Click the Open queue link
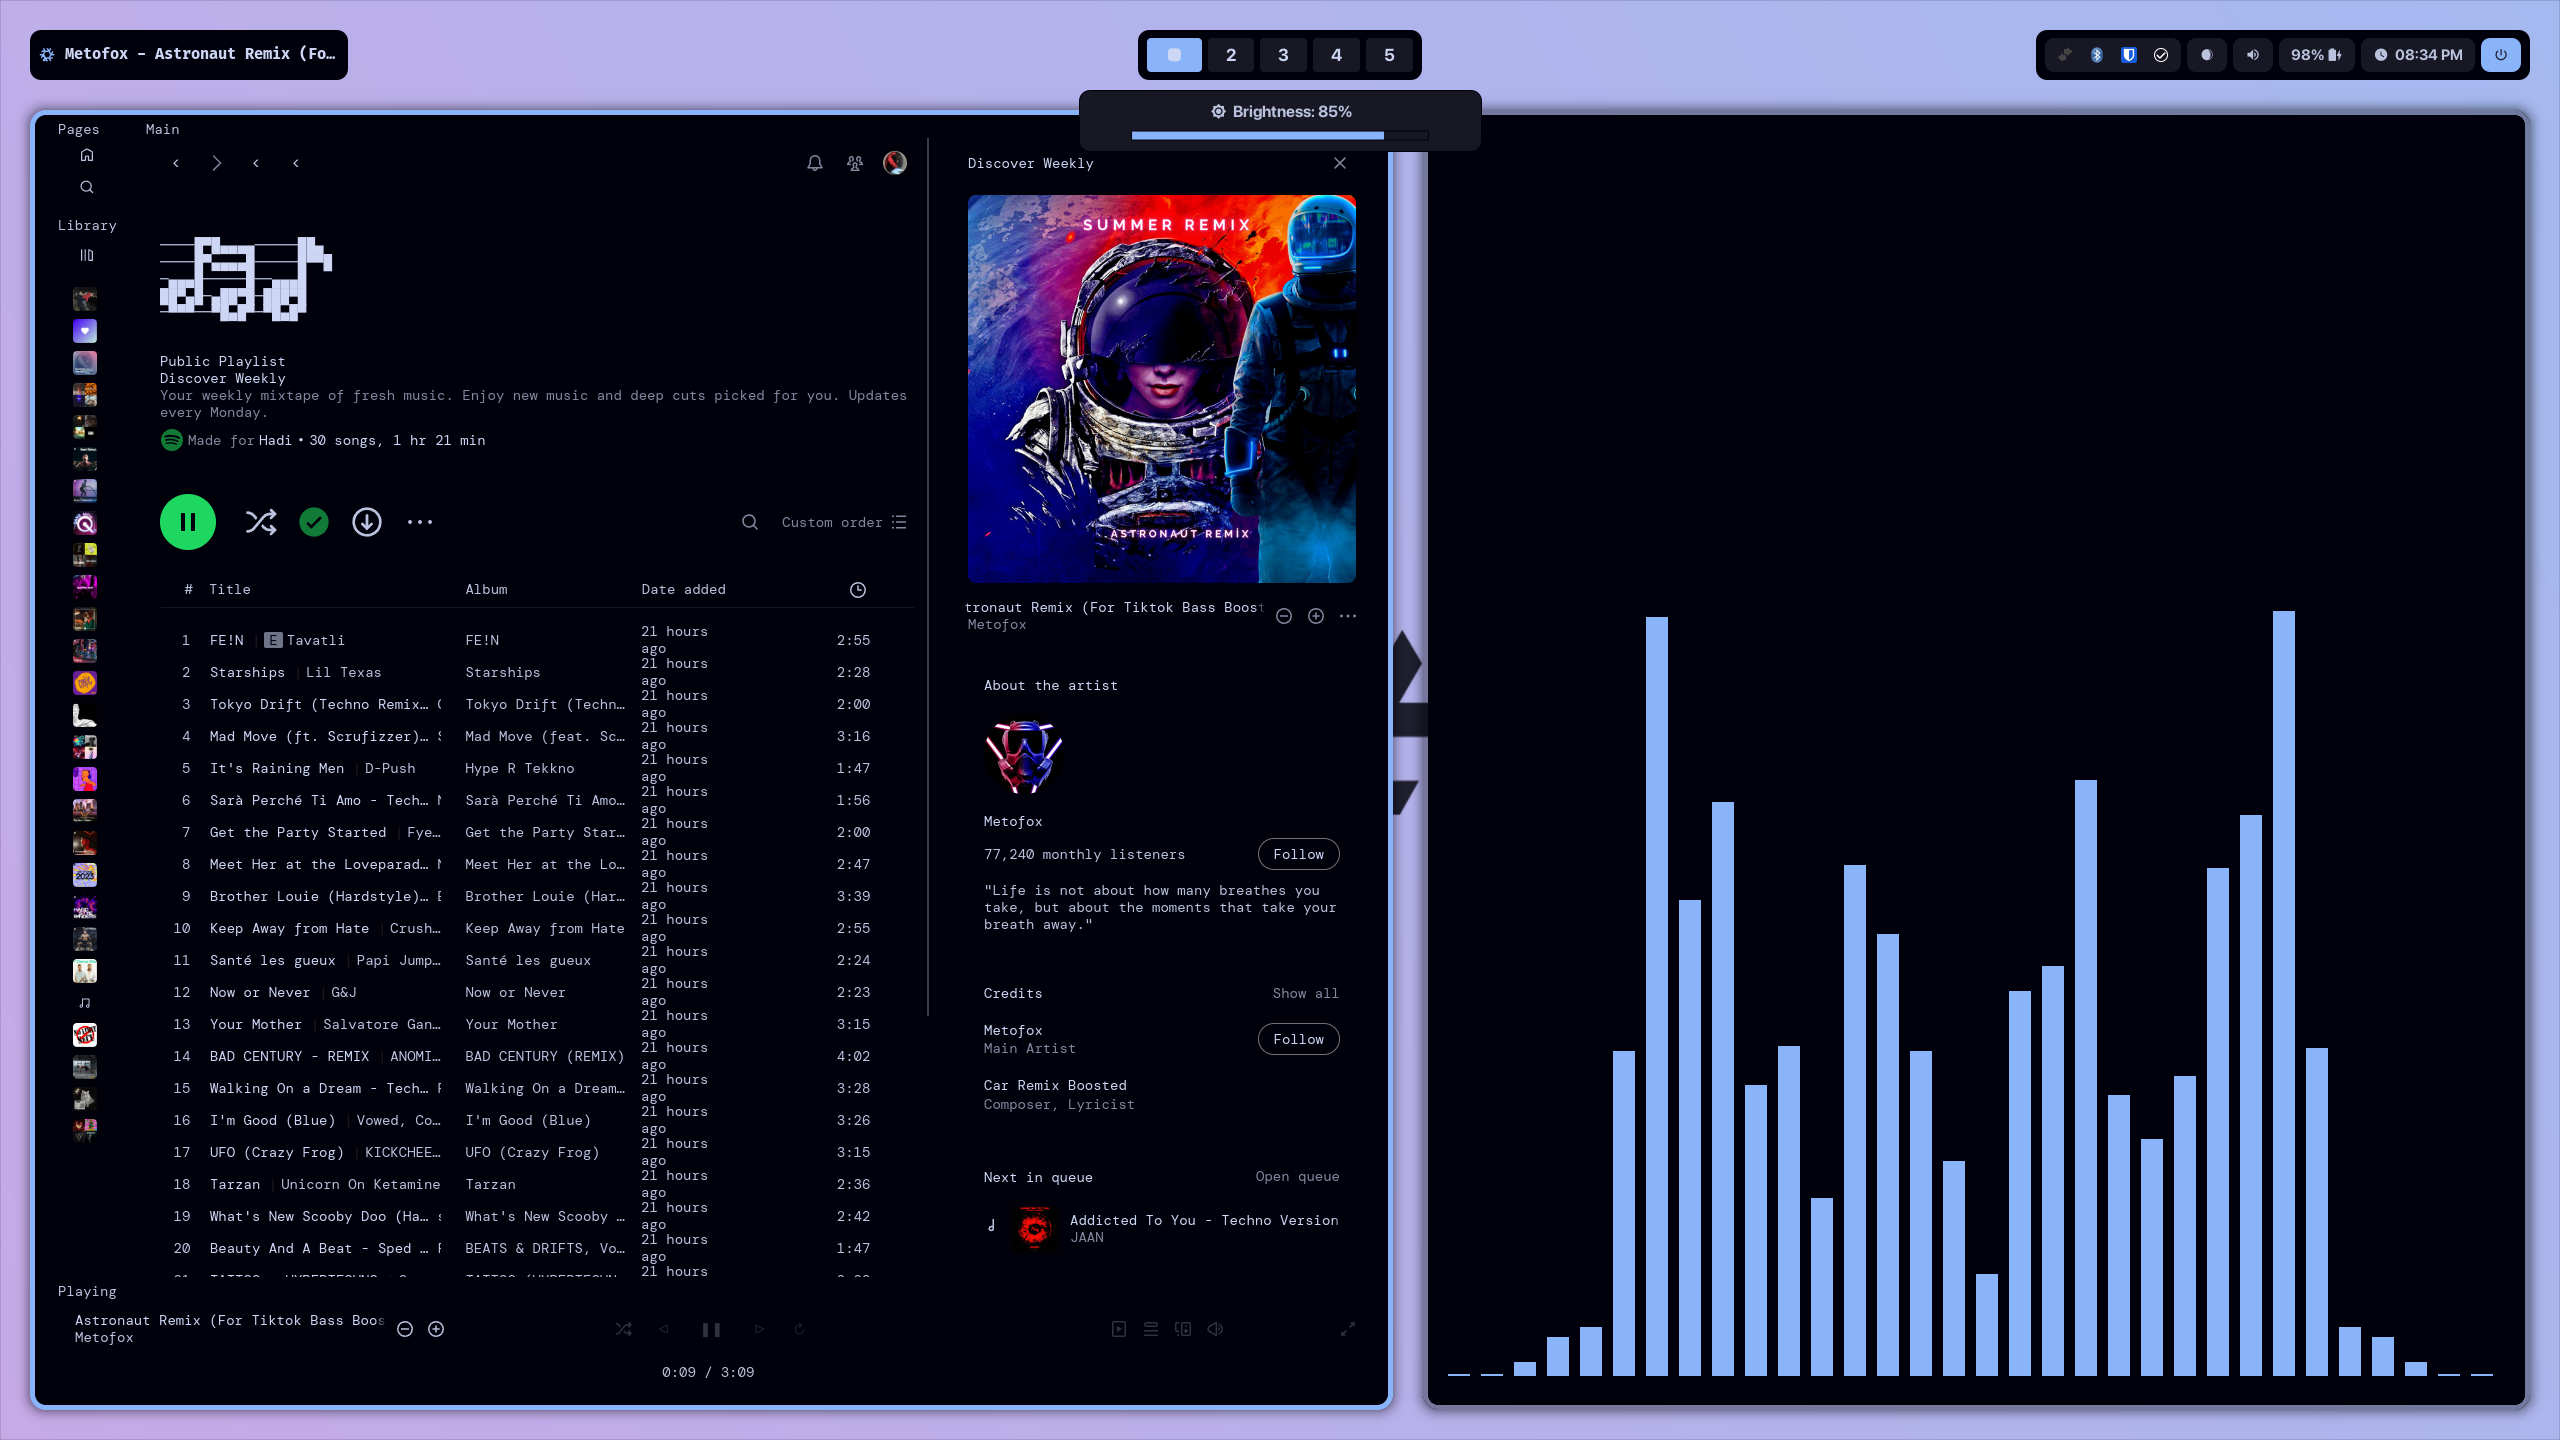The image size is (2560, 1440). 1297,1177
